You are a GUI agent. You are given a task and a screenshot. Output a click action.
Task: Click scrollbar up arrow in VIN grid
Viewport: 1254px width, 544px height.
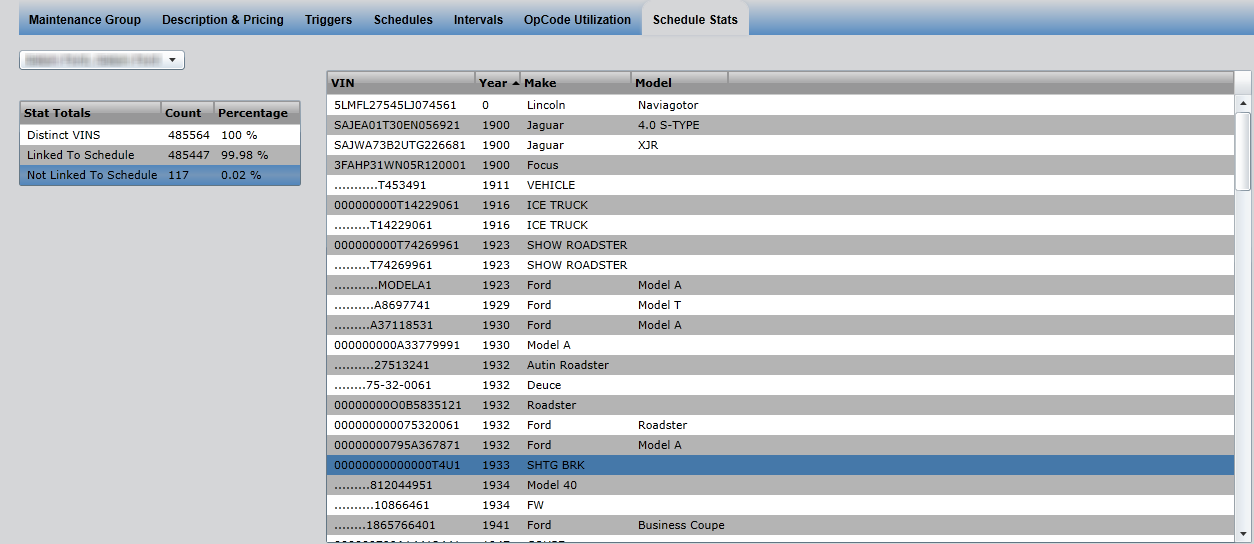click(1243, 103)
